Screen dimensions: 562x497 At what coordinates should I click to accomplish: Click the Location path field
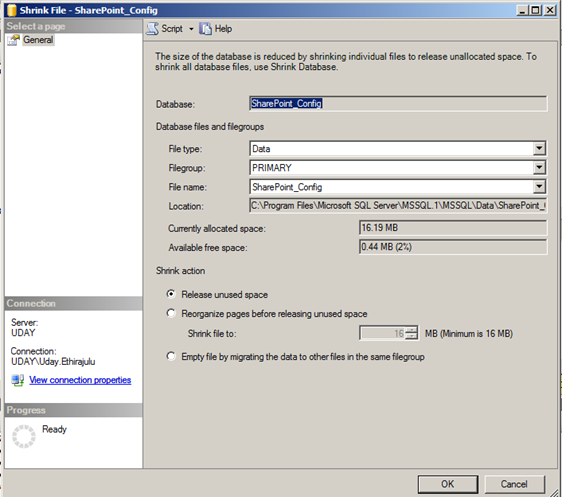398,206
